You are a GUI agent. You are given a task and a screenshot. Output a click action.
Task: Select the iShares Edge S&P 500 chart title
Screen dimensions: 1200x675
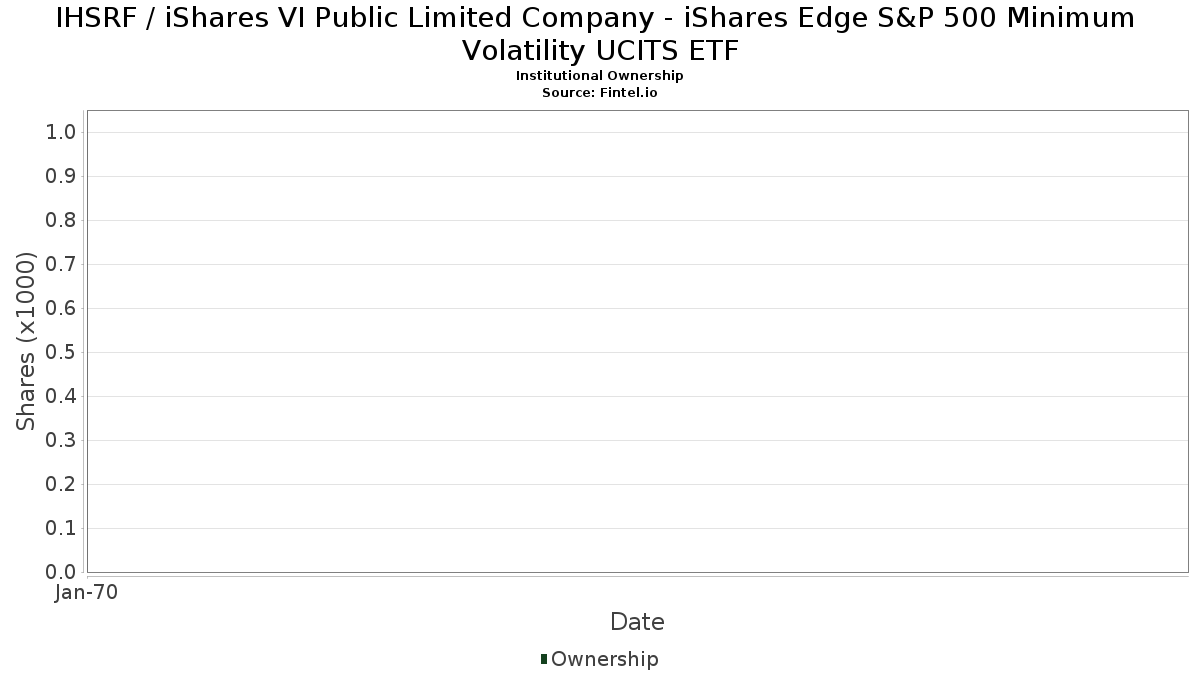(599, 33)
